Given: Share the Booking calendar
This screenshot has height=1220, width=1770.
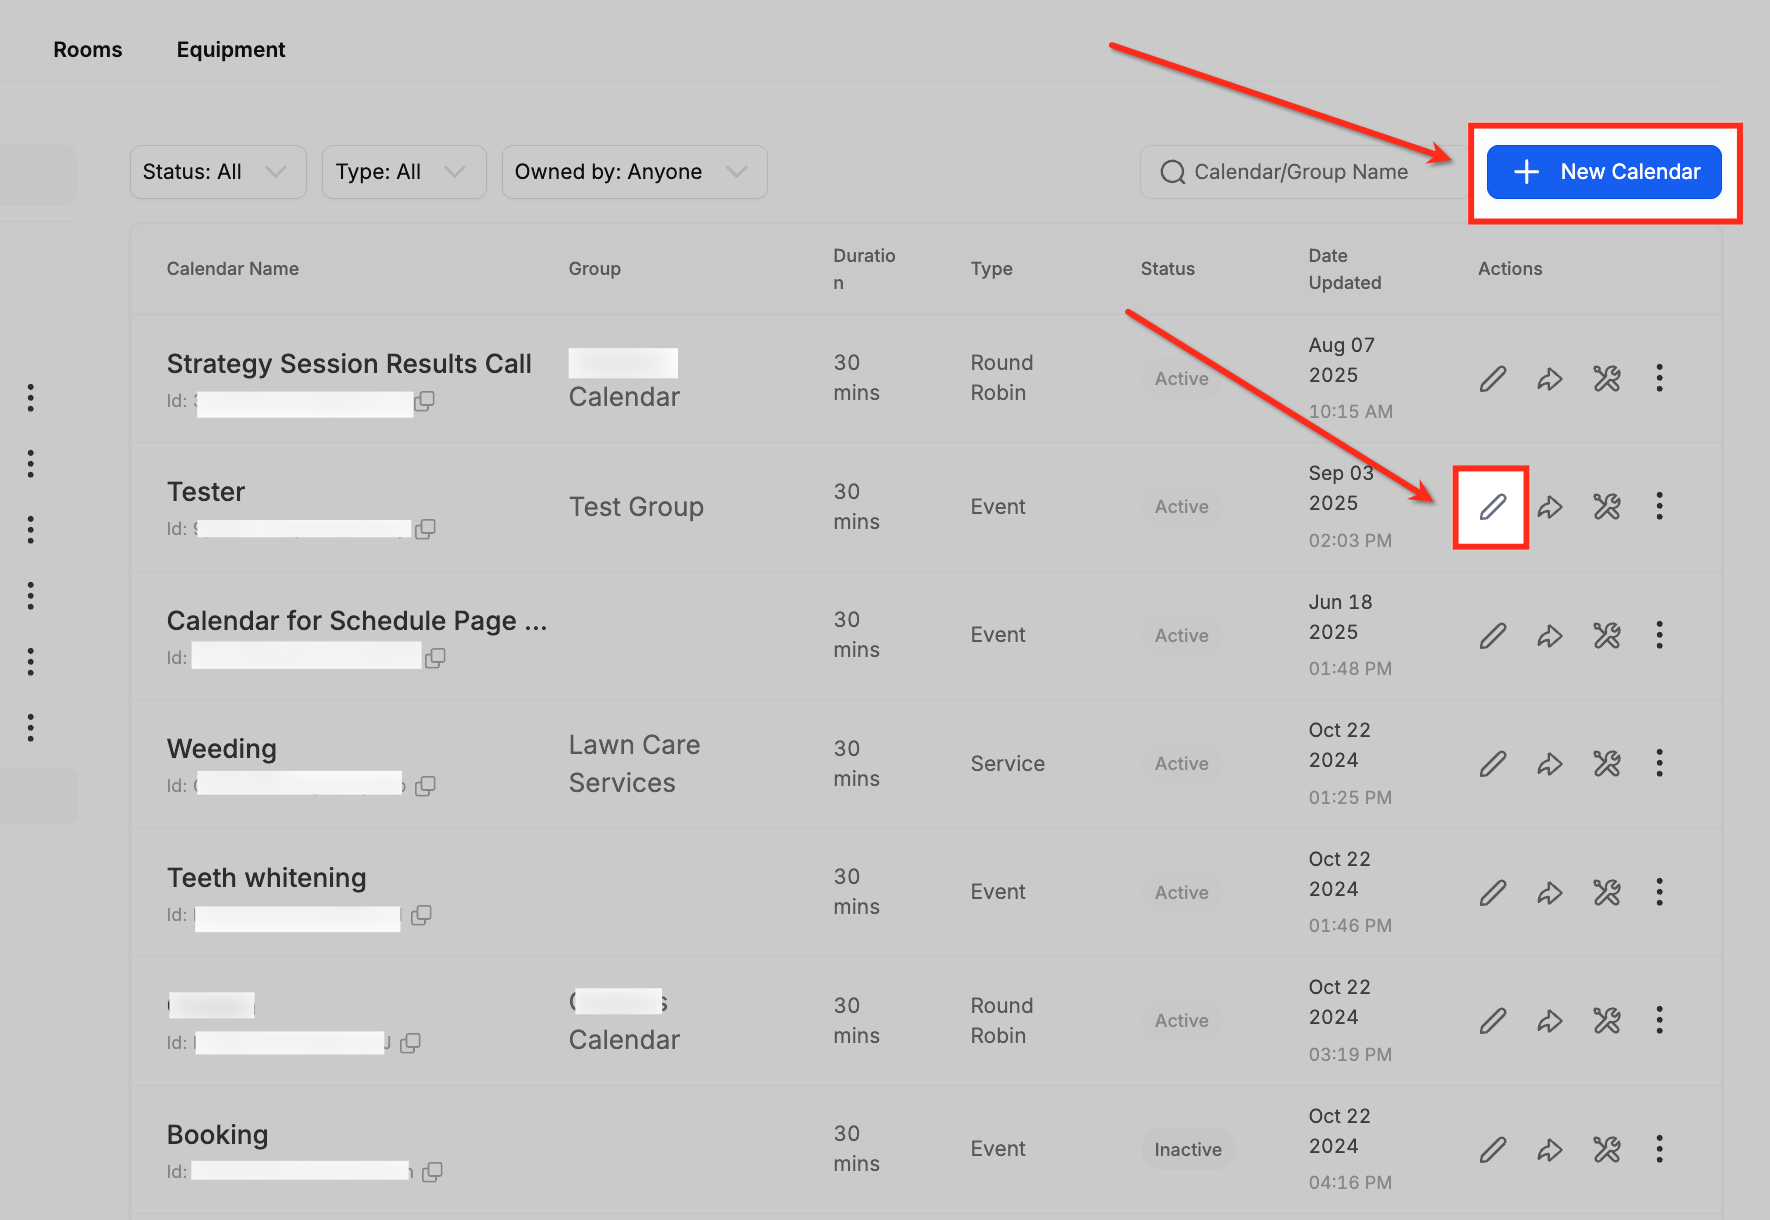Looking at the screenshot, I should 1550,1150.
